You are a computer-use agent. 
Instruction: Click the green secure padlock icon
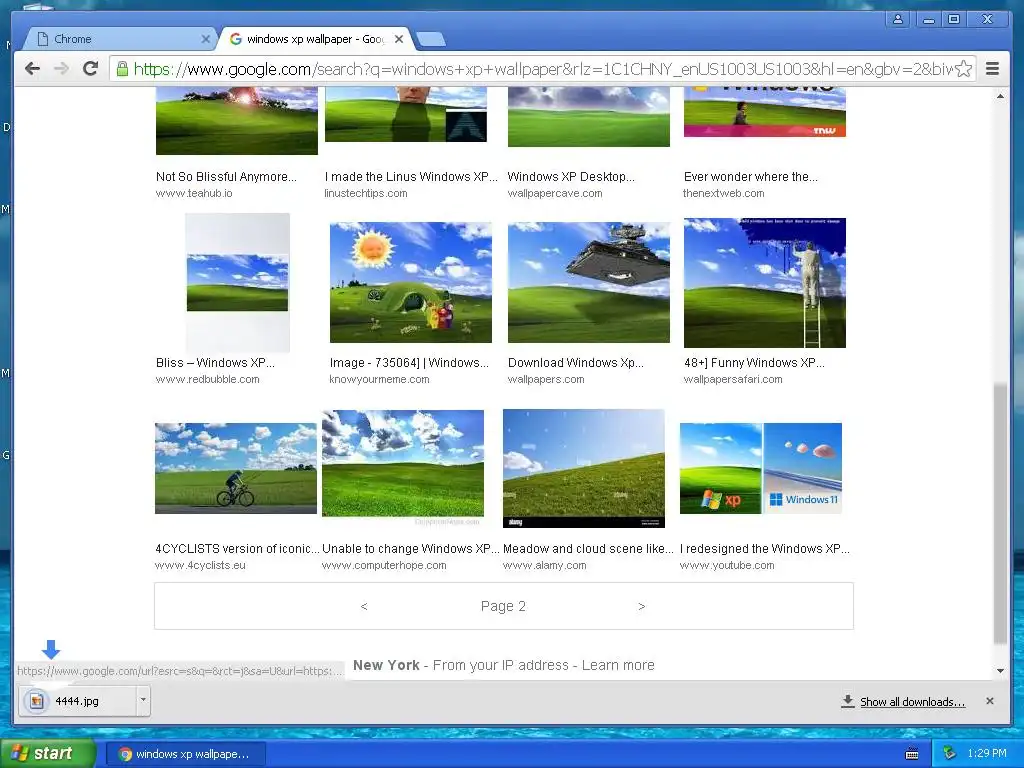pyautogui.click(x=122, y=69)
